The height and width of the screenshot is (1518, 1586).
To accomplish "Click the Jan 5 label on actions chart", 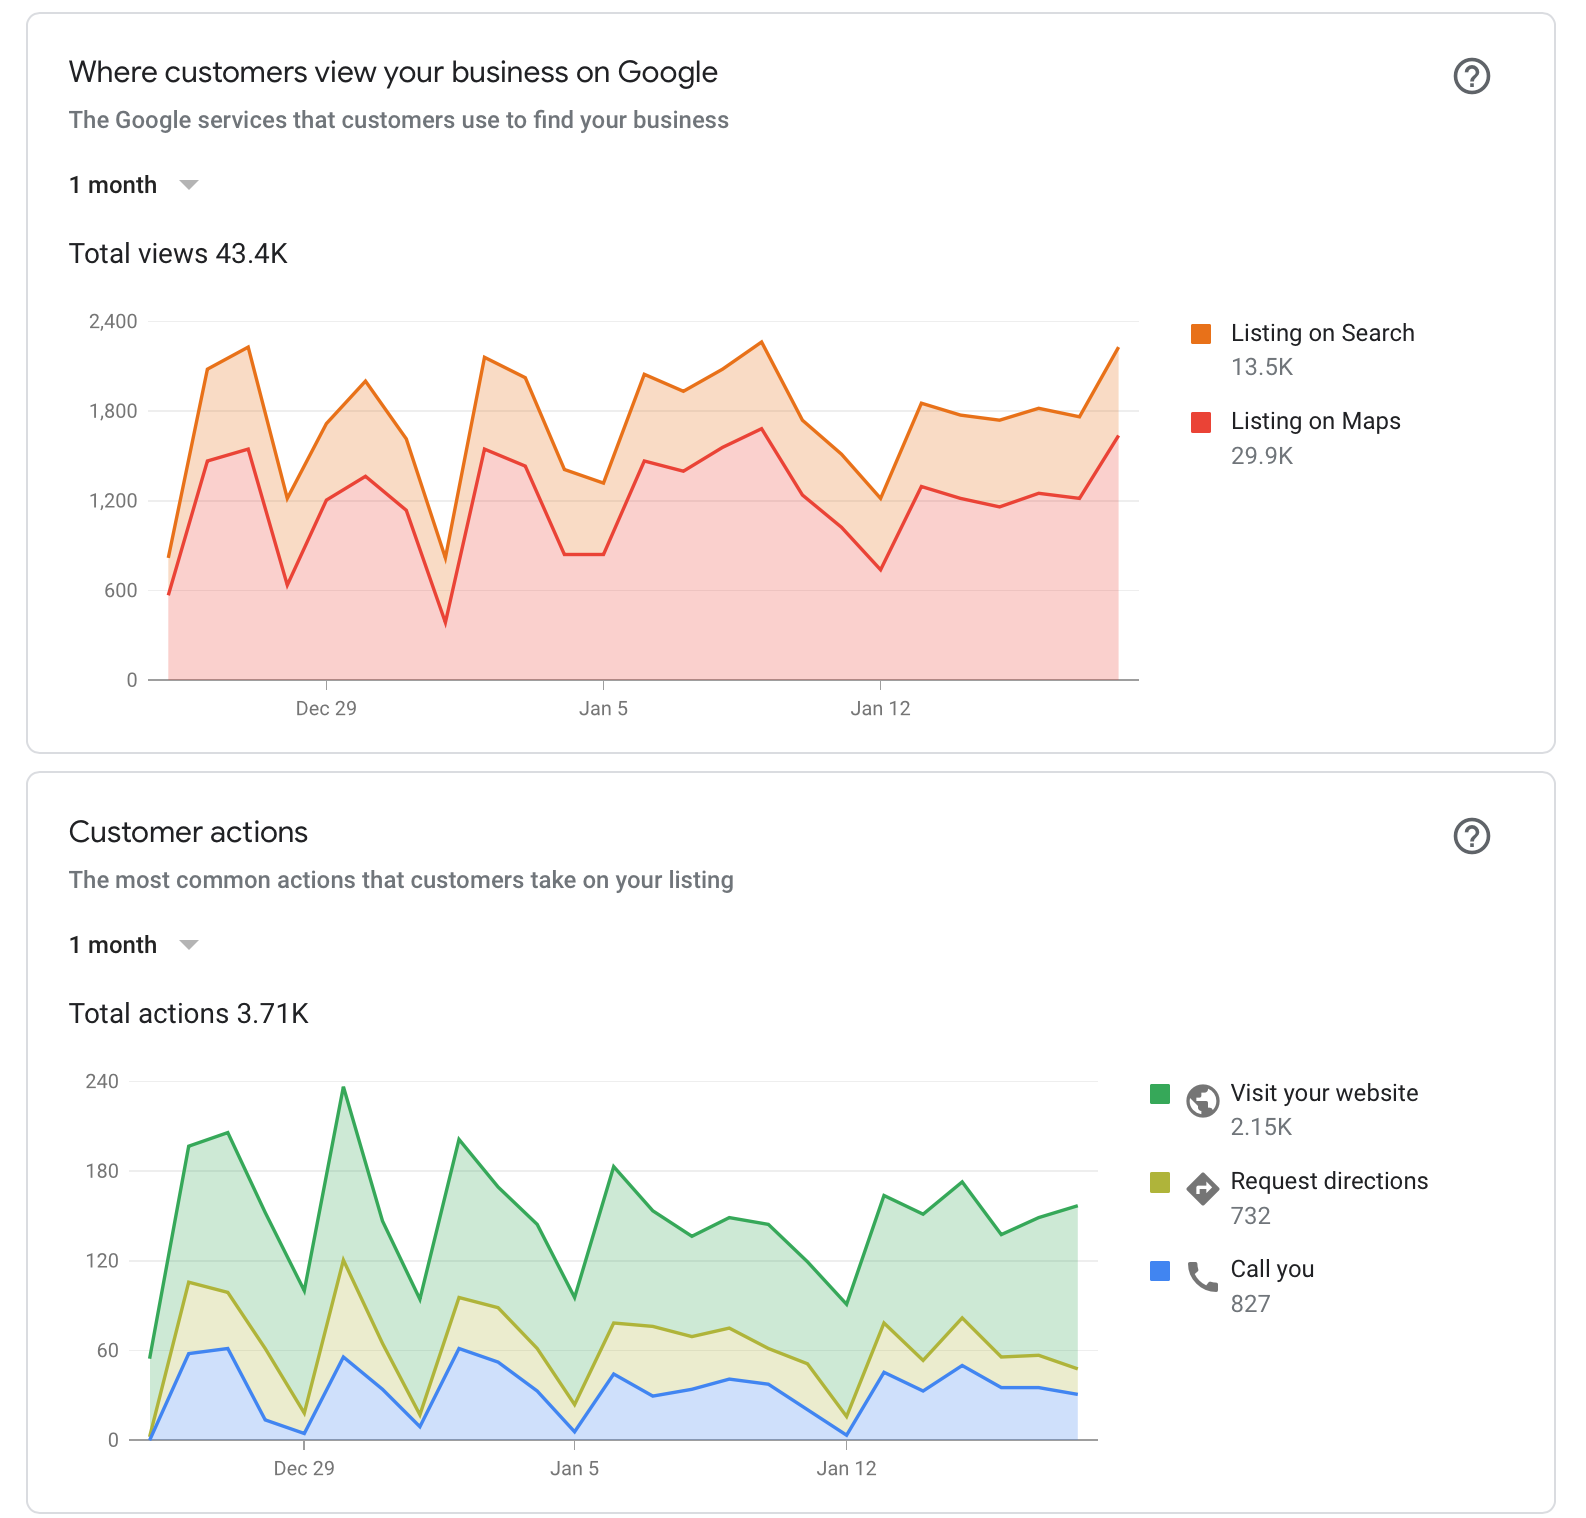I will click(574, 1469).
